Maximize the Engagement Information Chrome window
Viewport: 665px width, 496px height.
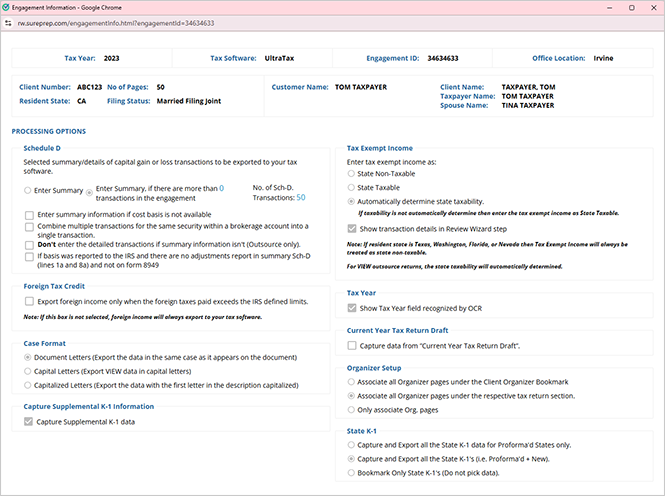631,8
